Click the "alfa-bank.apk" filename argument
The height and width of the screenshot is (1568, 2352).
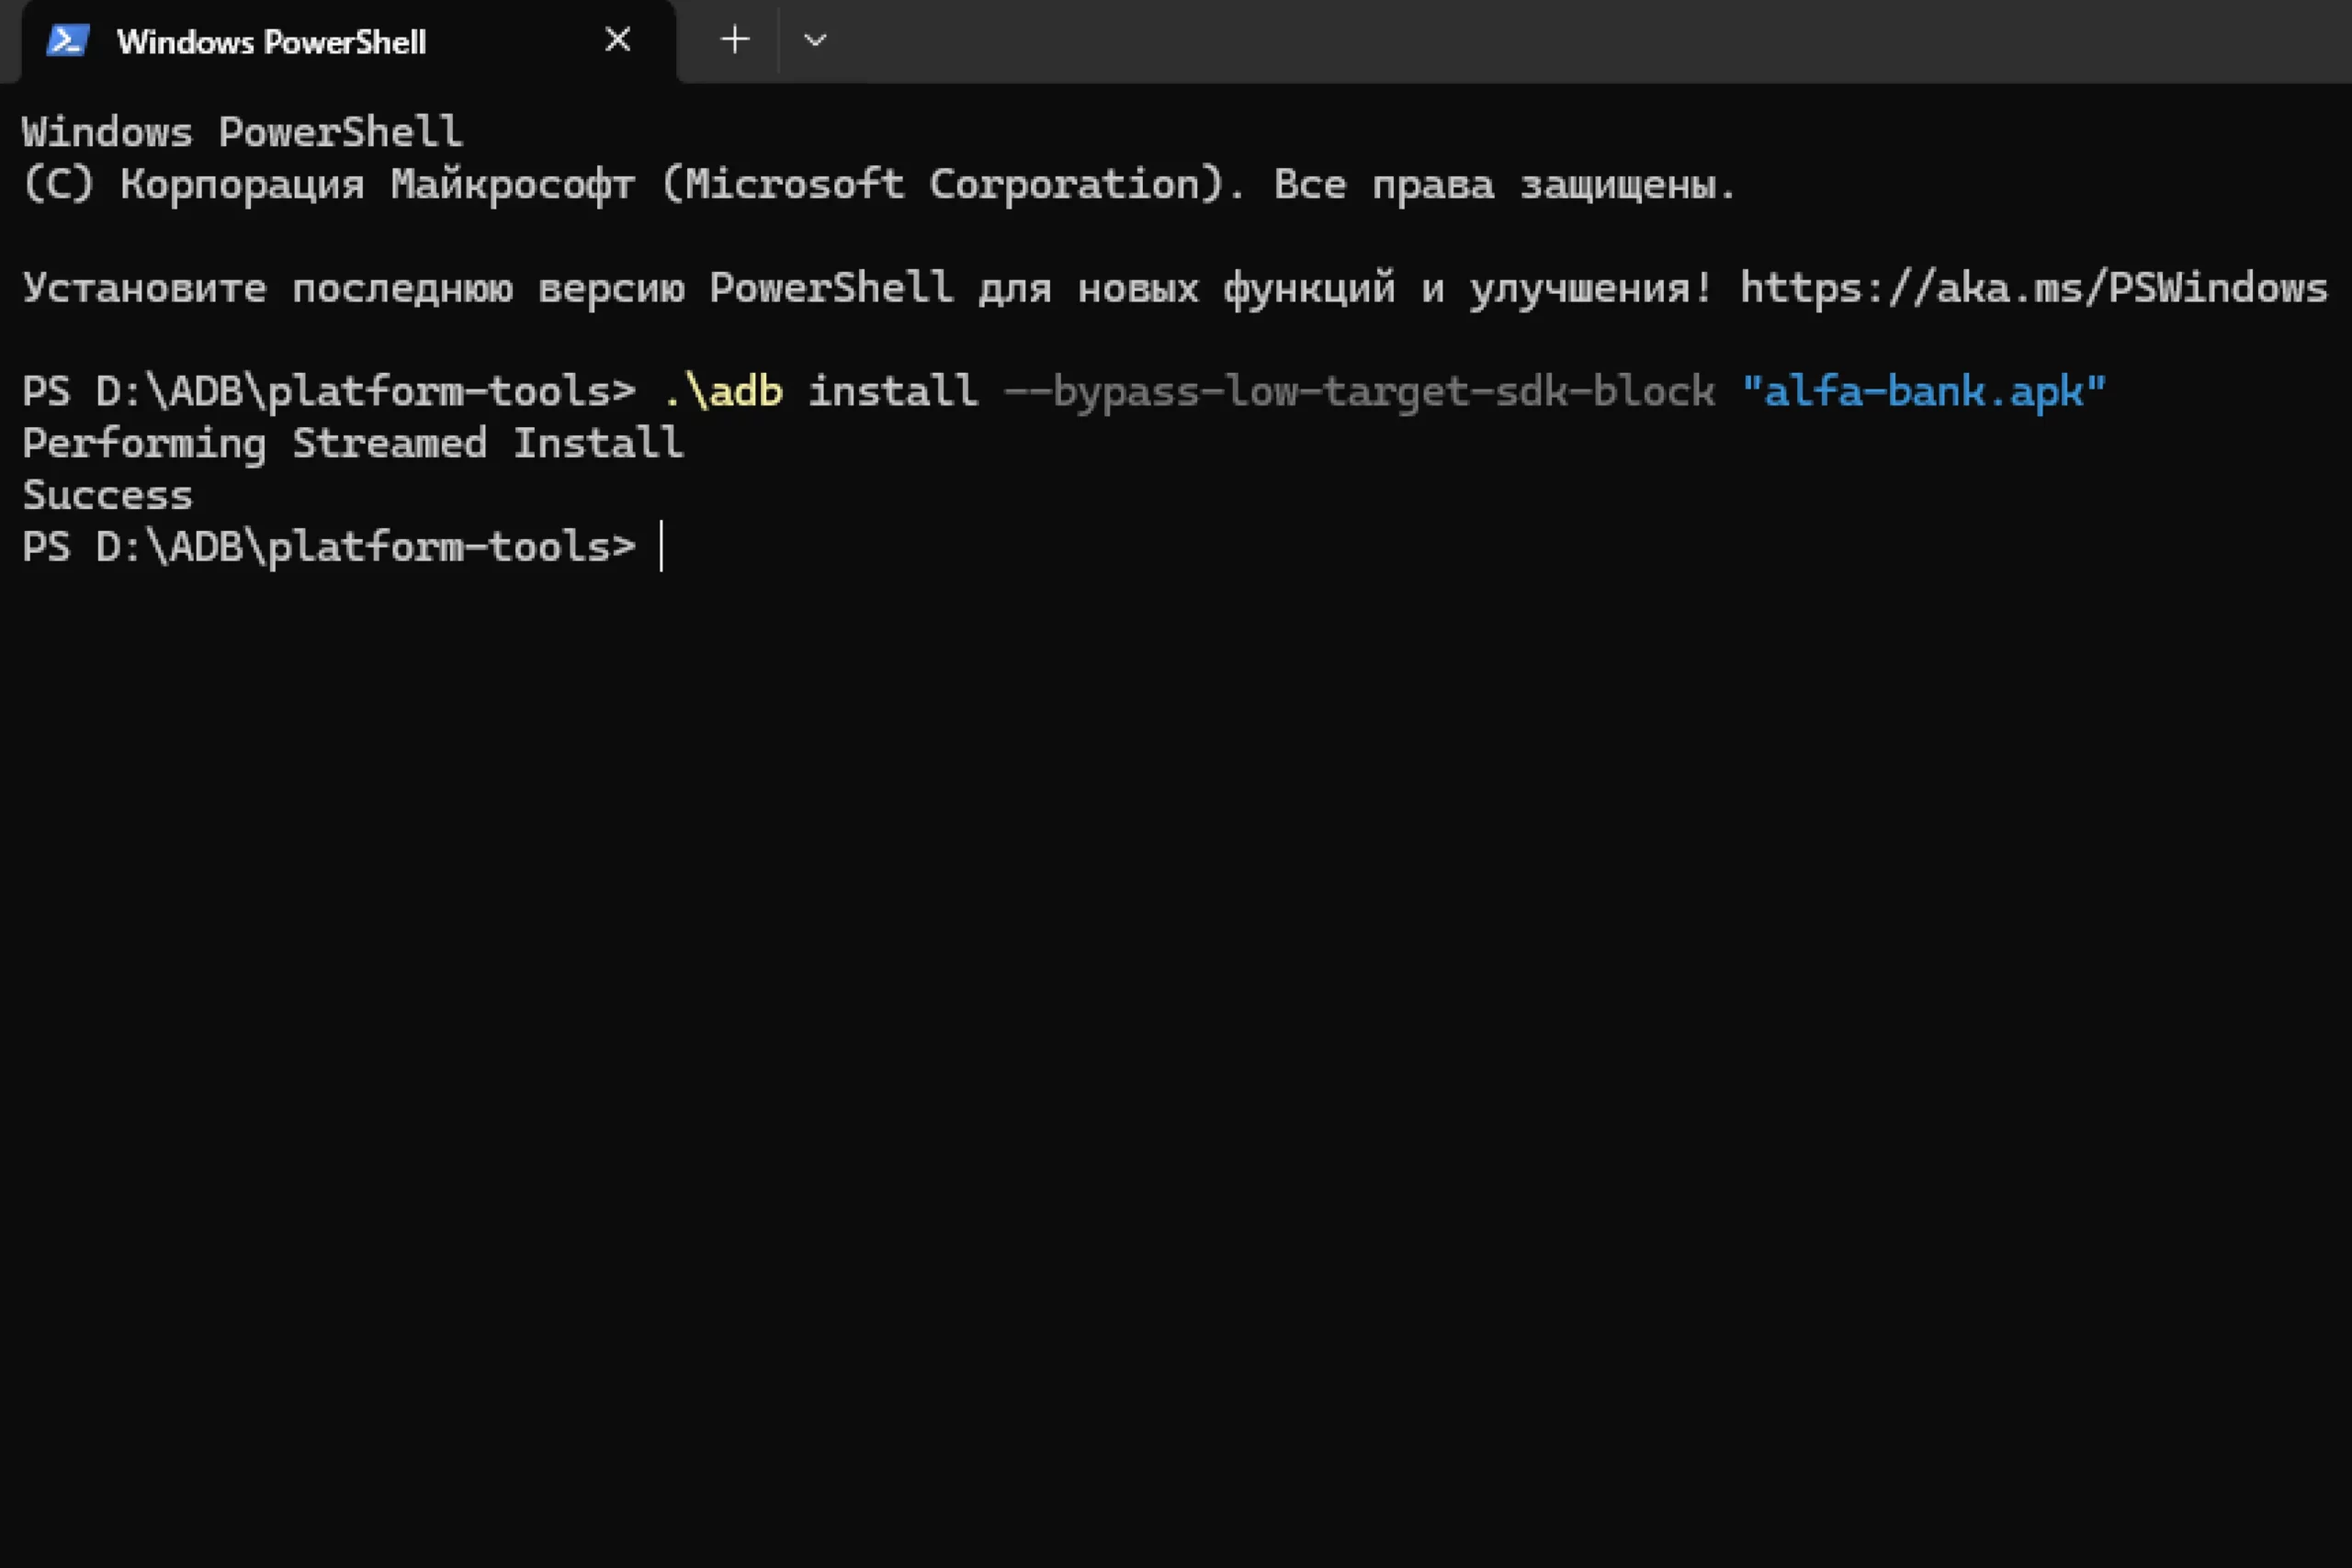click(x=1923, y=391)
